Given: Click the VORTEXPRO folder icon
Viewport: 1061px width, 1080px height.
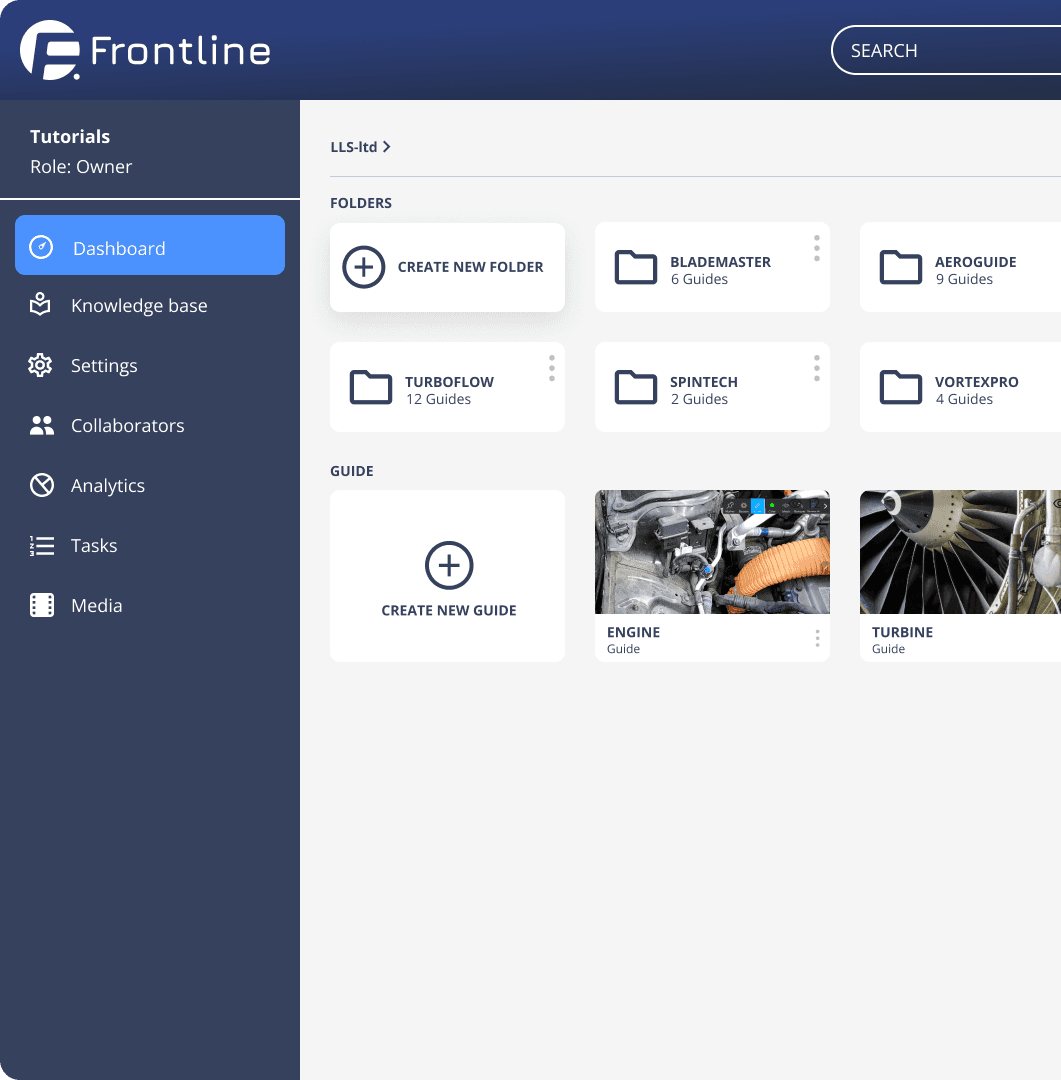Looking at the screenshot, I should tap(900, 387).
